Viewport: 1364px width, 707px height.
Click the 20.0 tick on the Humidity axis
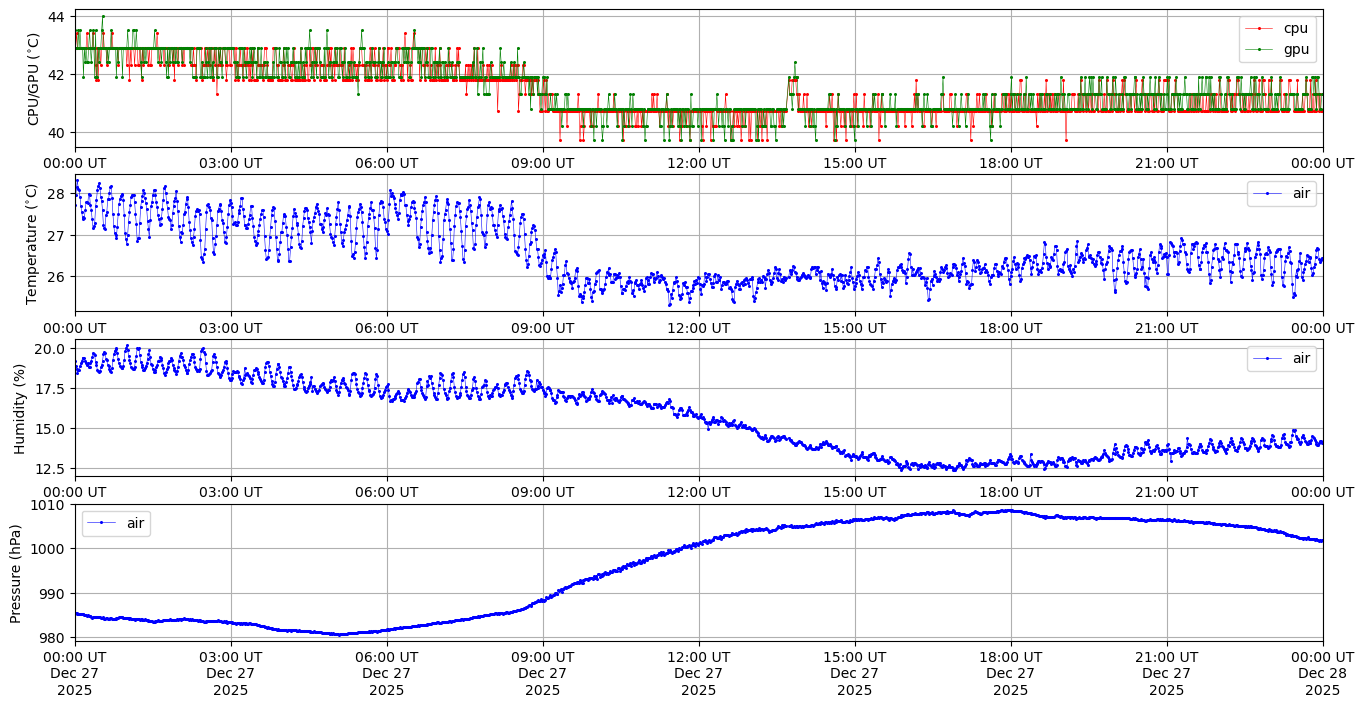pos(50,348)
